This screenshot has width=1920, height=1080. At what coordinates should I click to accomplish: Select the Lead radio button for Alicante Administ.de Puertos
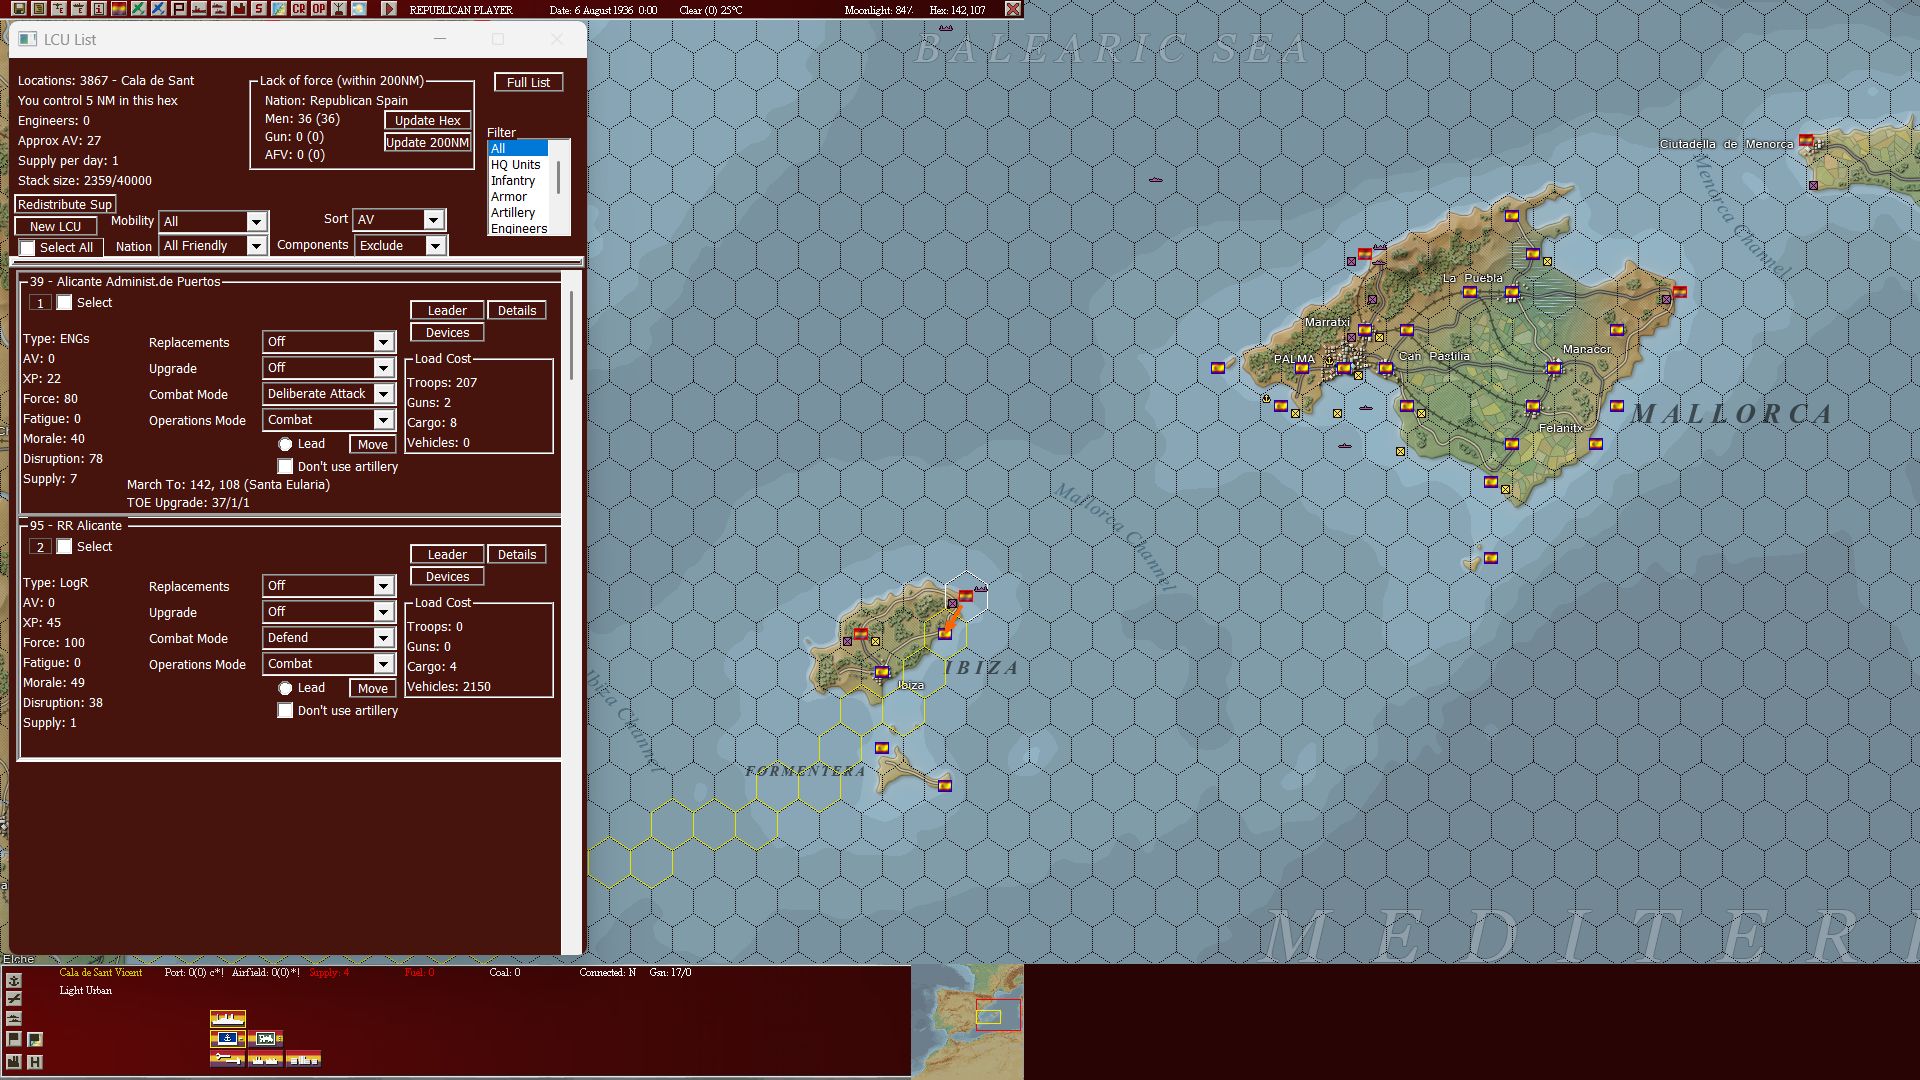(x=286, y=443)
